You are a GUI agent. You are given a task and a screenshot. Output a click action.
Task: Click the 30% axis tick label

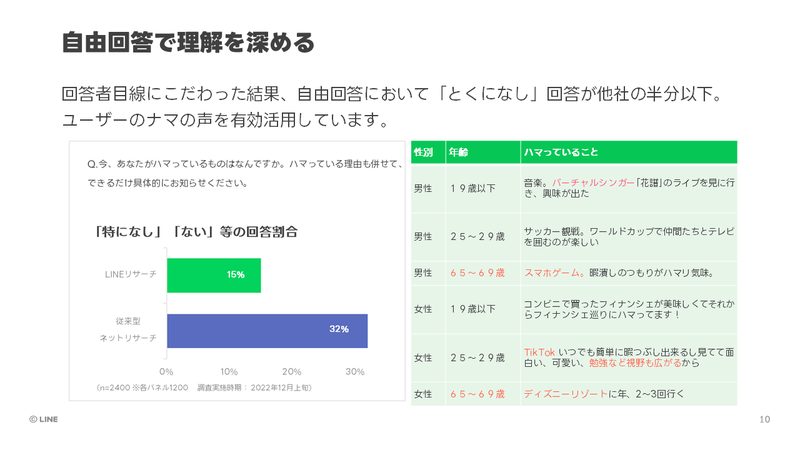(354, 372)
